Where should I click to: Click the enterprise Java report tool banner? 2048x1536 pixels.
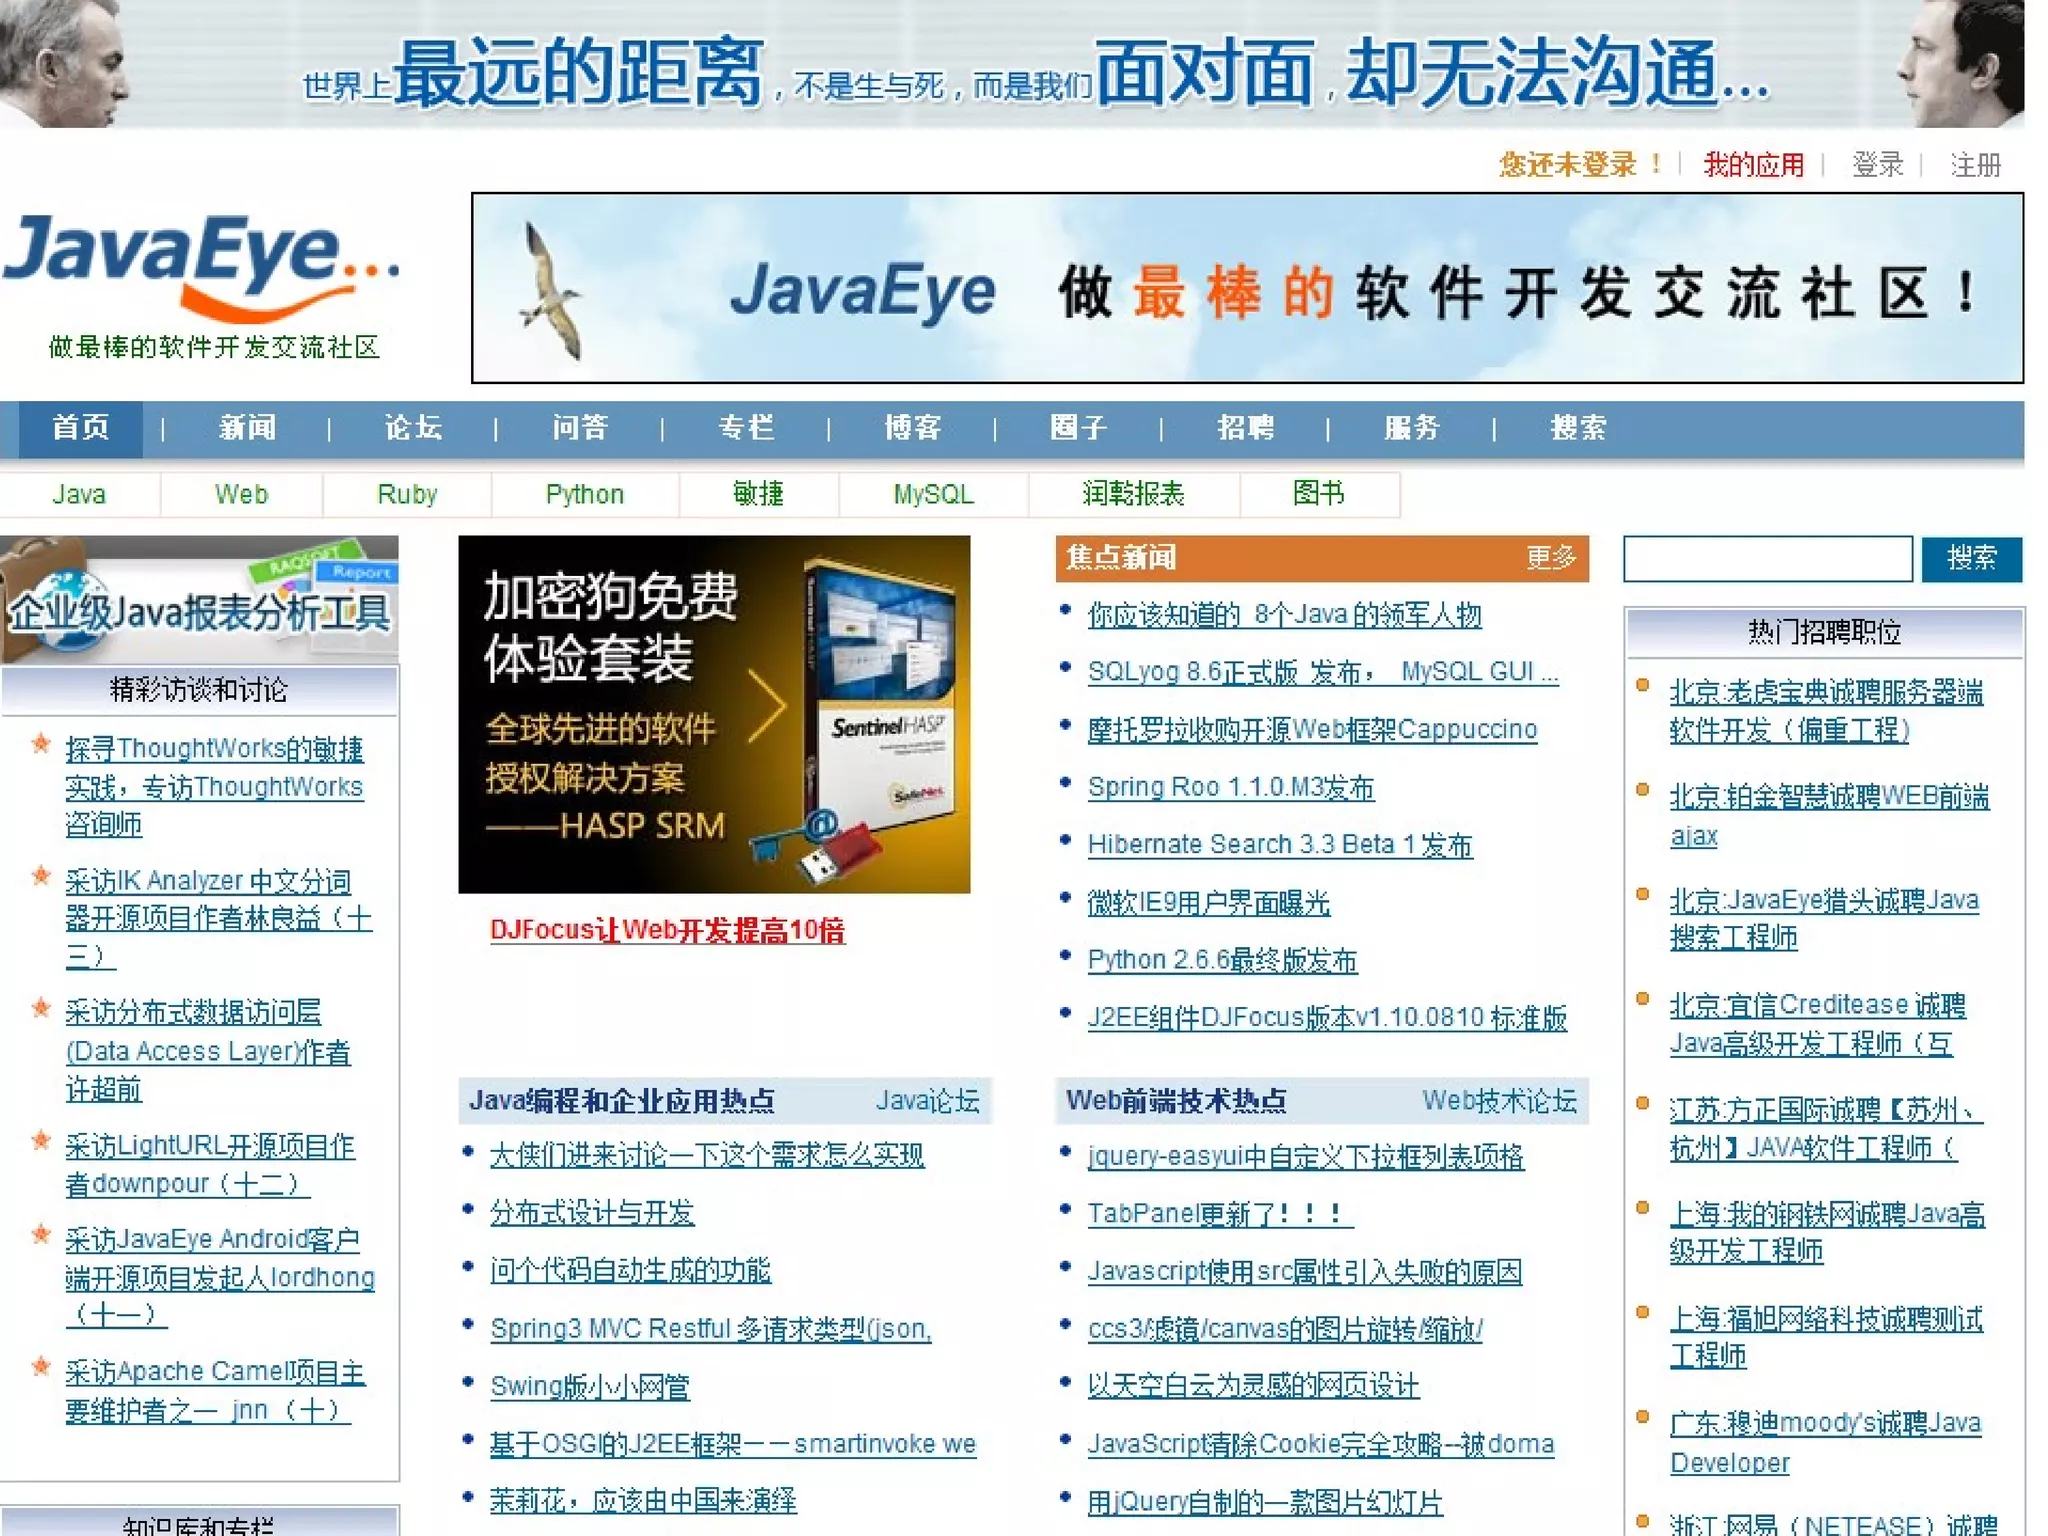[x=199, y=600]
